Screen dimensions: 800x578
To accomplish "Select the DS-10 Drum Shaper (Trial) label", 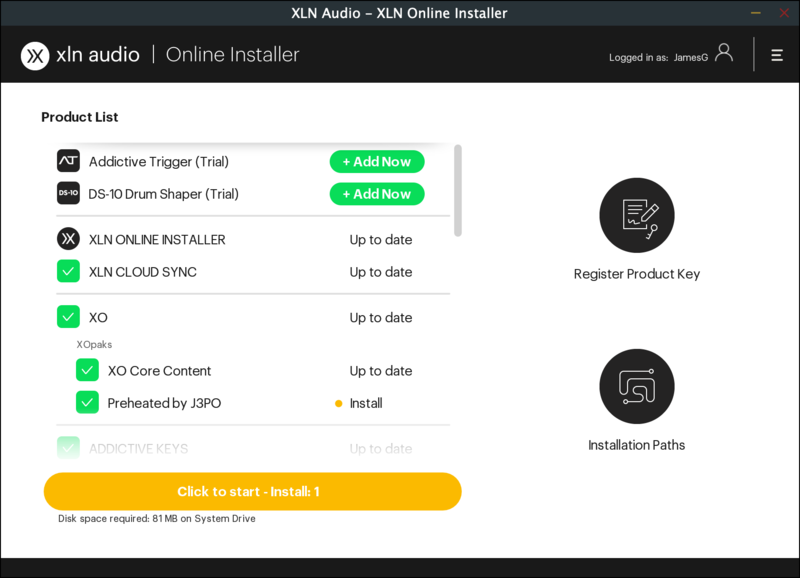I will tap(163, 194).
